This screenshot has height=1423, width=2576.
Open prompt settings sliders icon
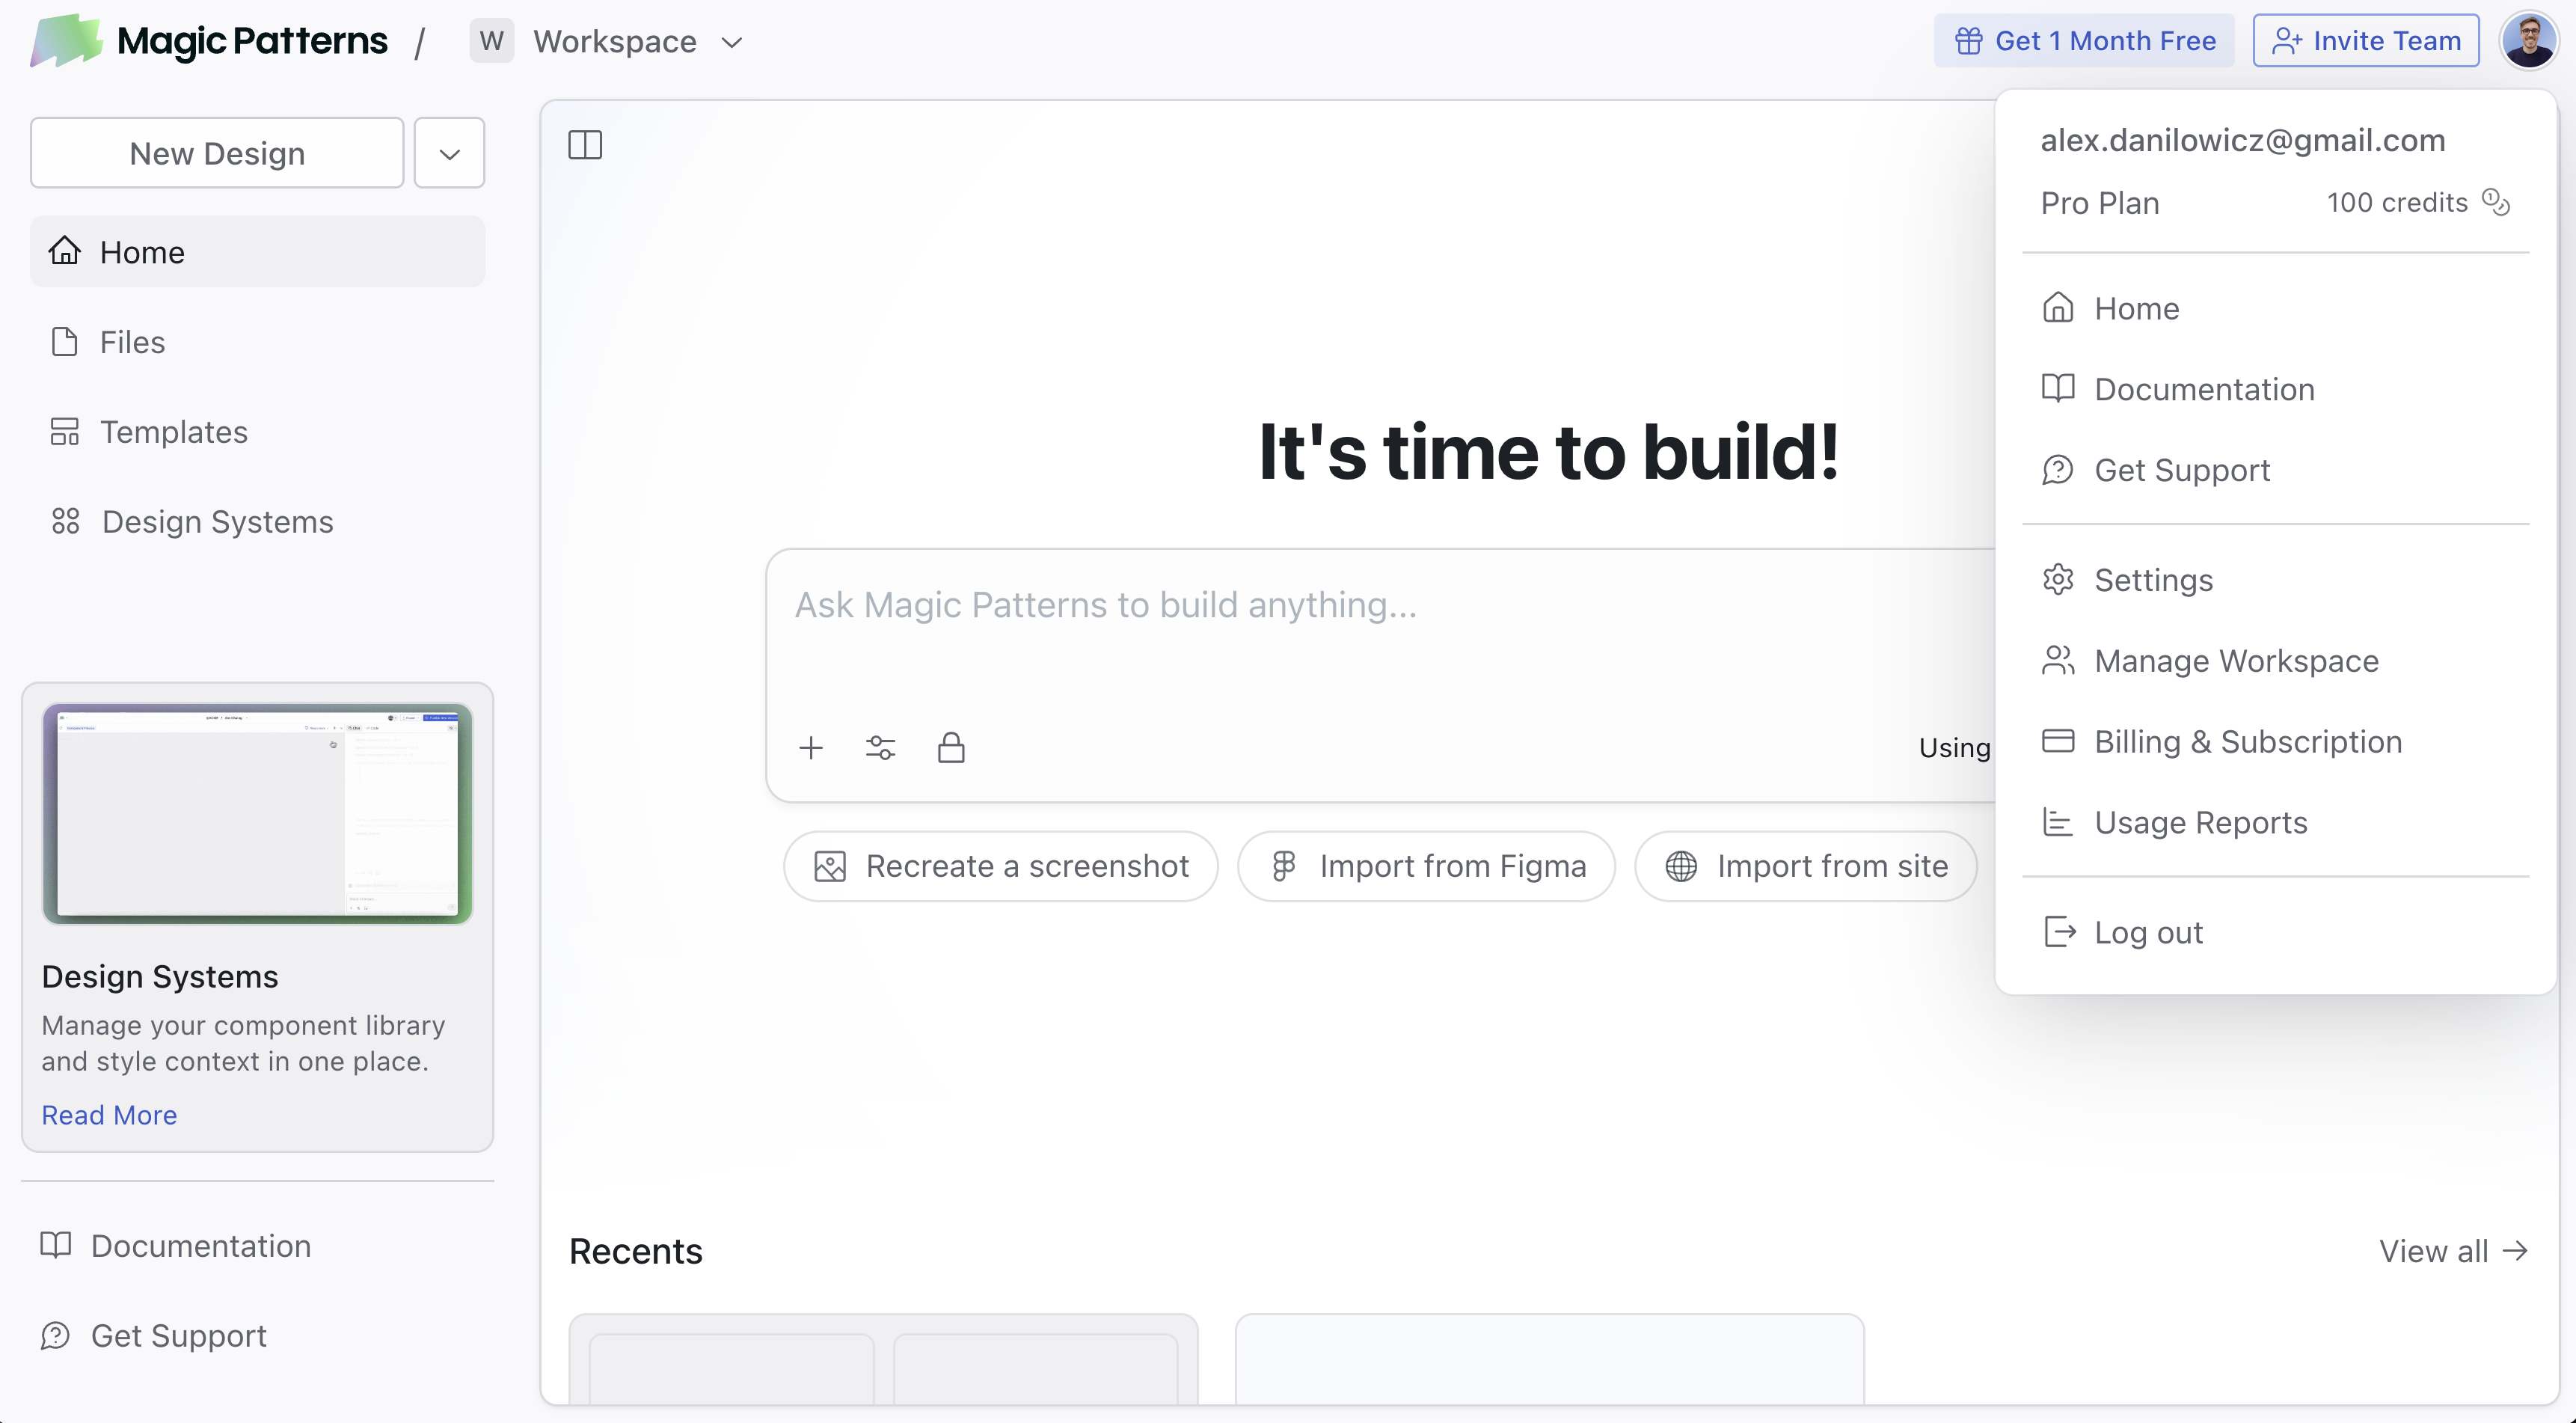(880, 747)
